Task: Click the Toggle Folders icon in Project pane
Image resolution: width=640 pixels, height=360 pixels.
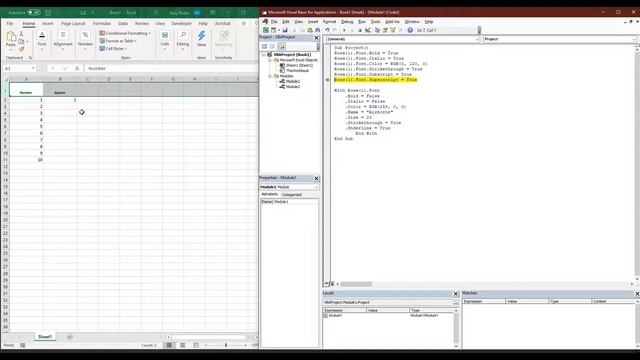Action: 282,47
